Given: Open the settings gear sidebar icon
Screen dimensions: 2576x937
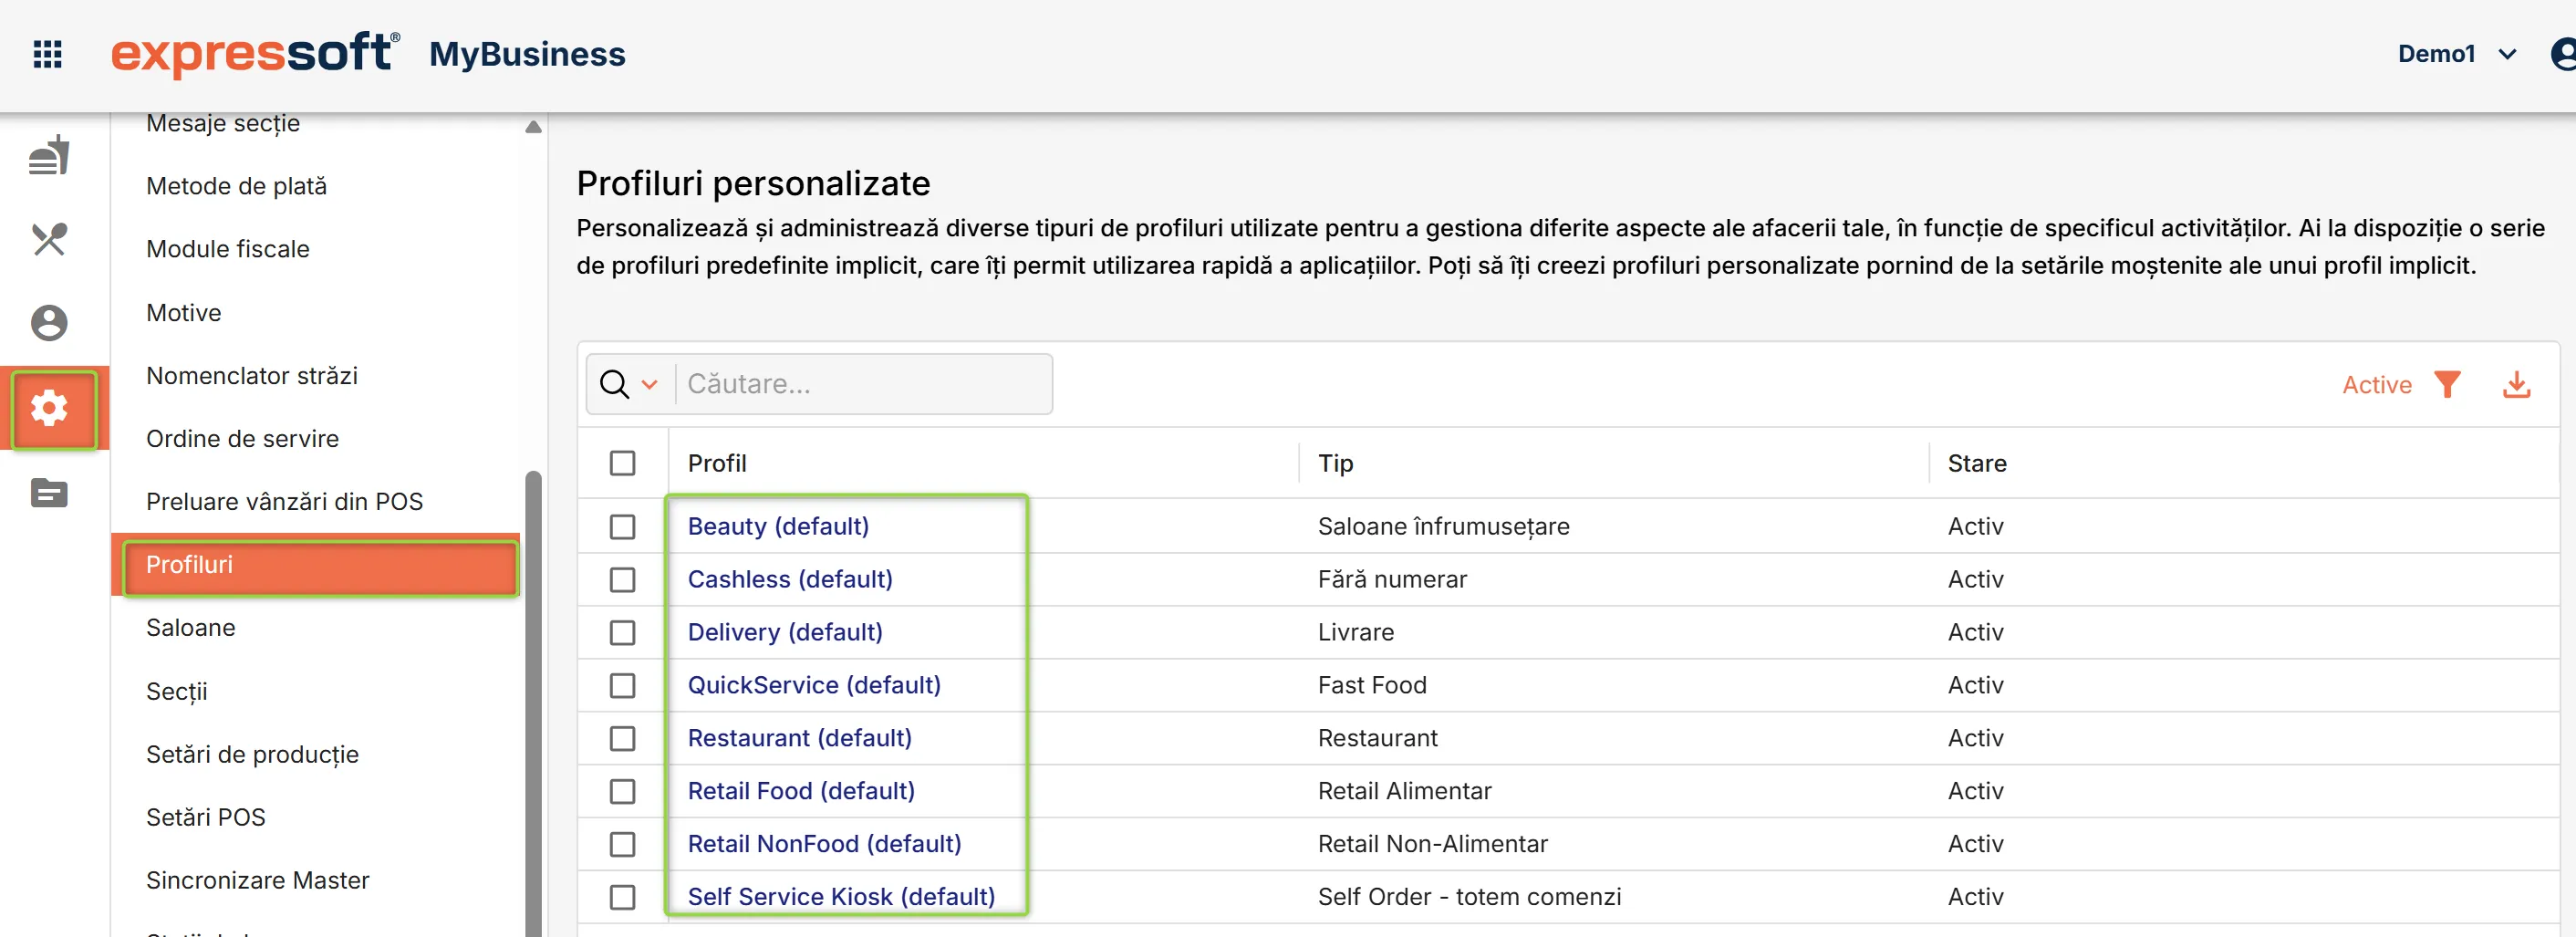Looking at the screenshot, I should tap(49, 408).
